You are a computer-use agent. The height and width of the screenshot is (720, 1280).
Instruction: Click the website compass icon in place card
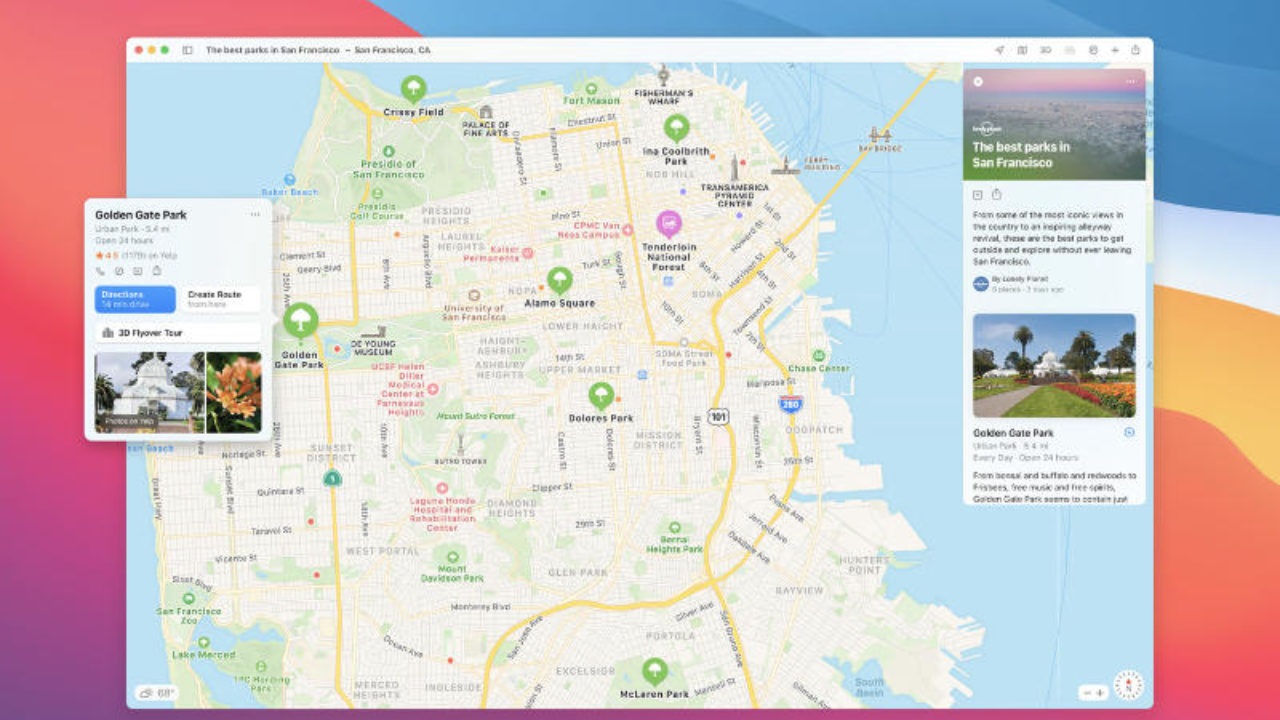(119, 271)
